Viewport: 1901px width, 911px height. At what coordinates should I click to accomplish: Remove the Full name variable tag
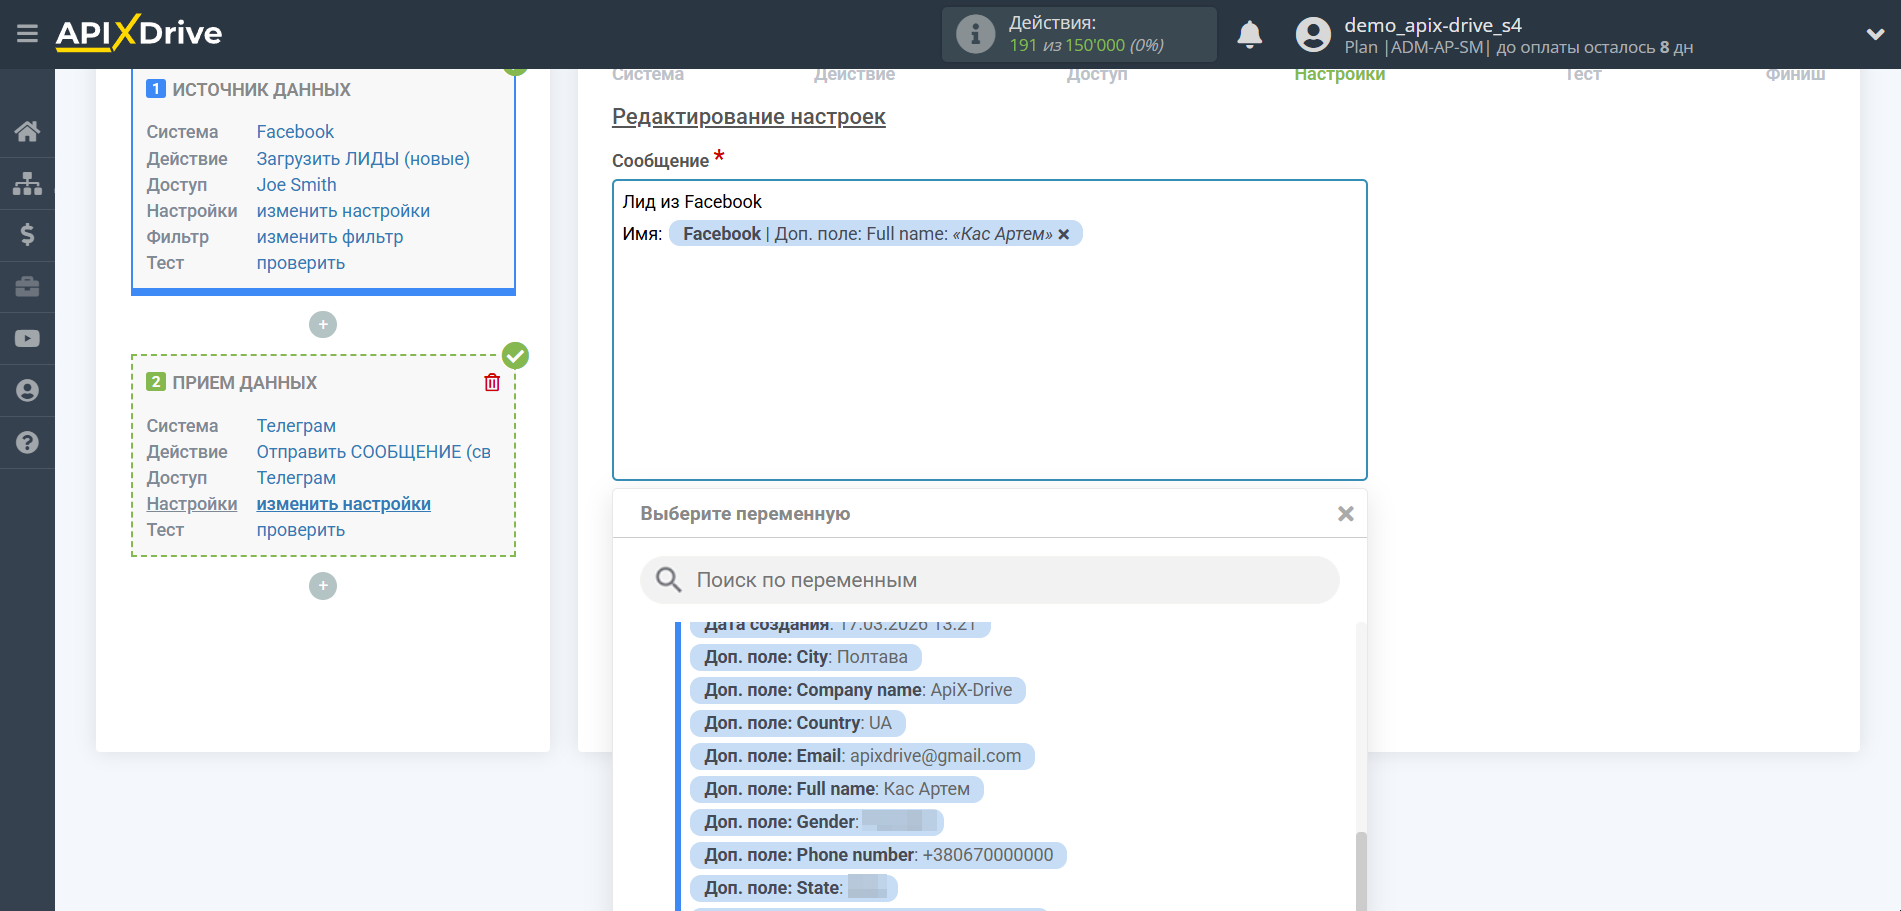tap(1064, 234)
